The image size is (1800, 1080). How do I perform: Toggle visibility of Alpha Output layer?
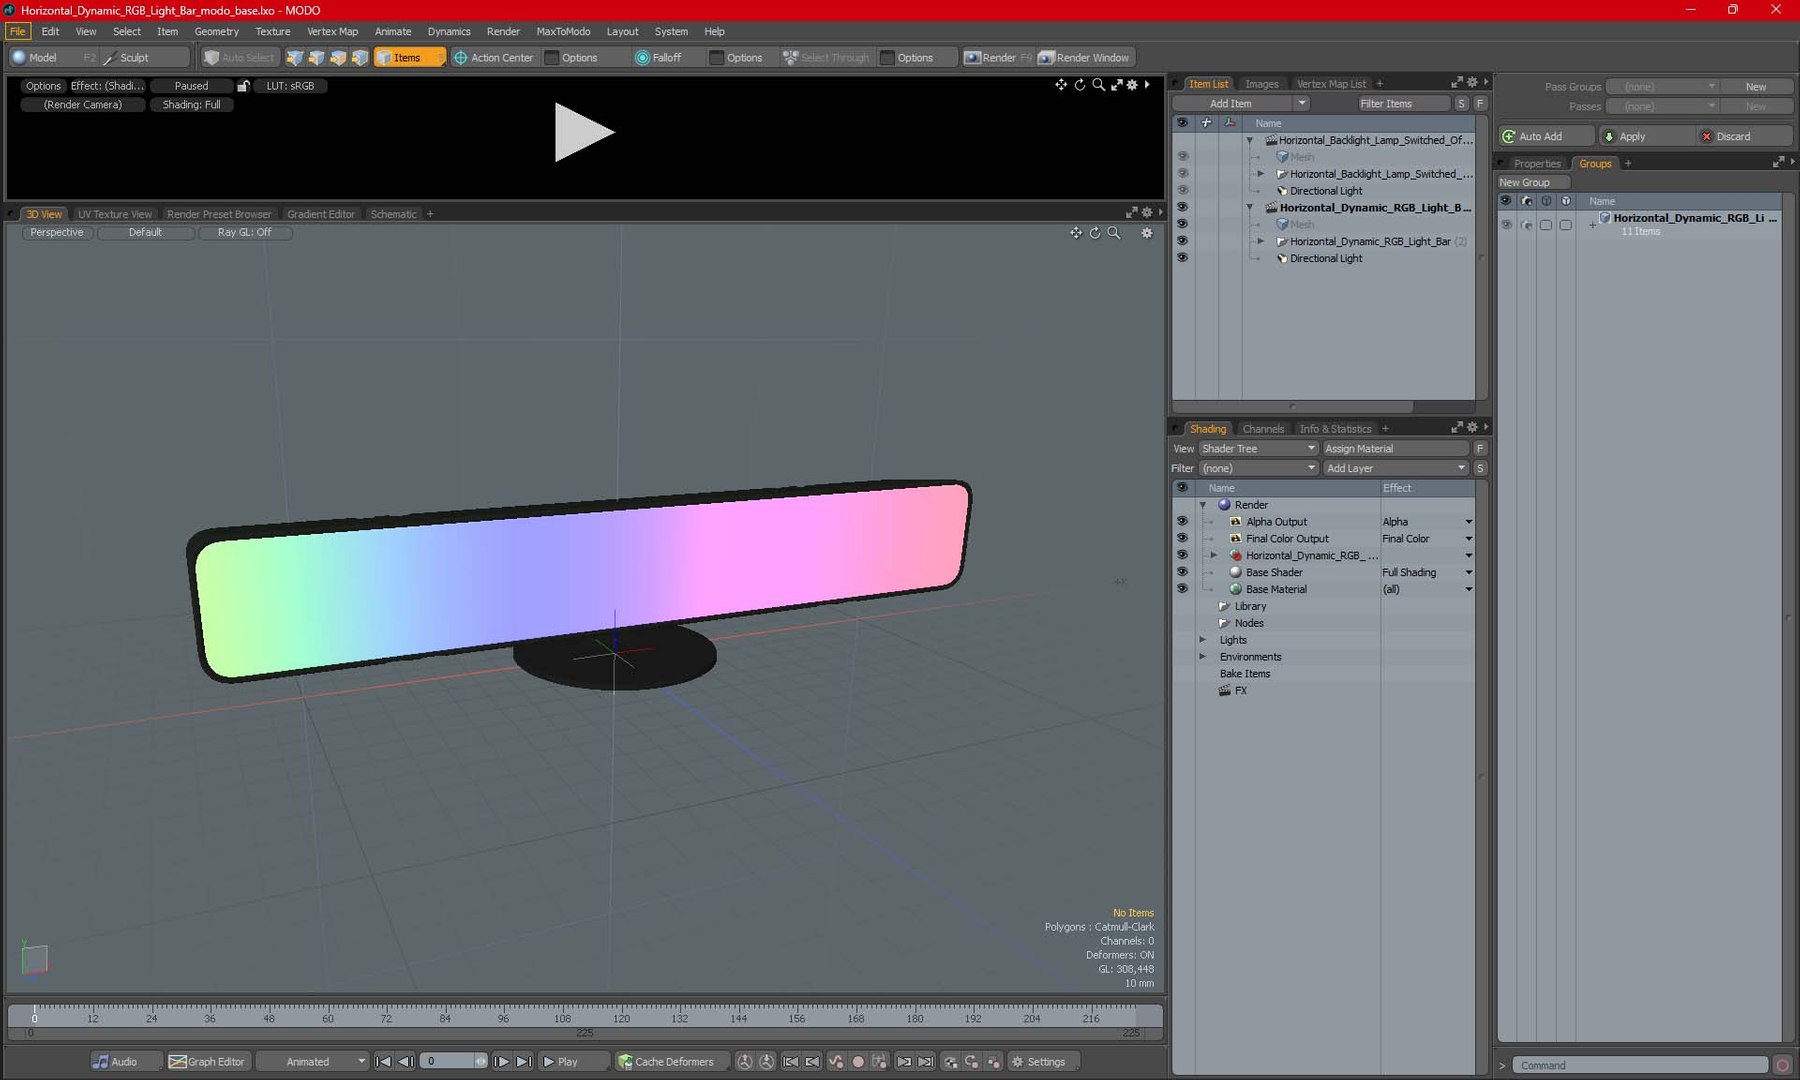click(x=1182, y=521)
